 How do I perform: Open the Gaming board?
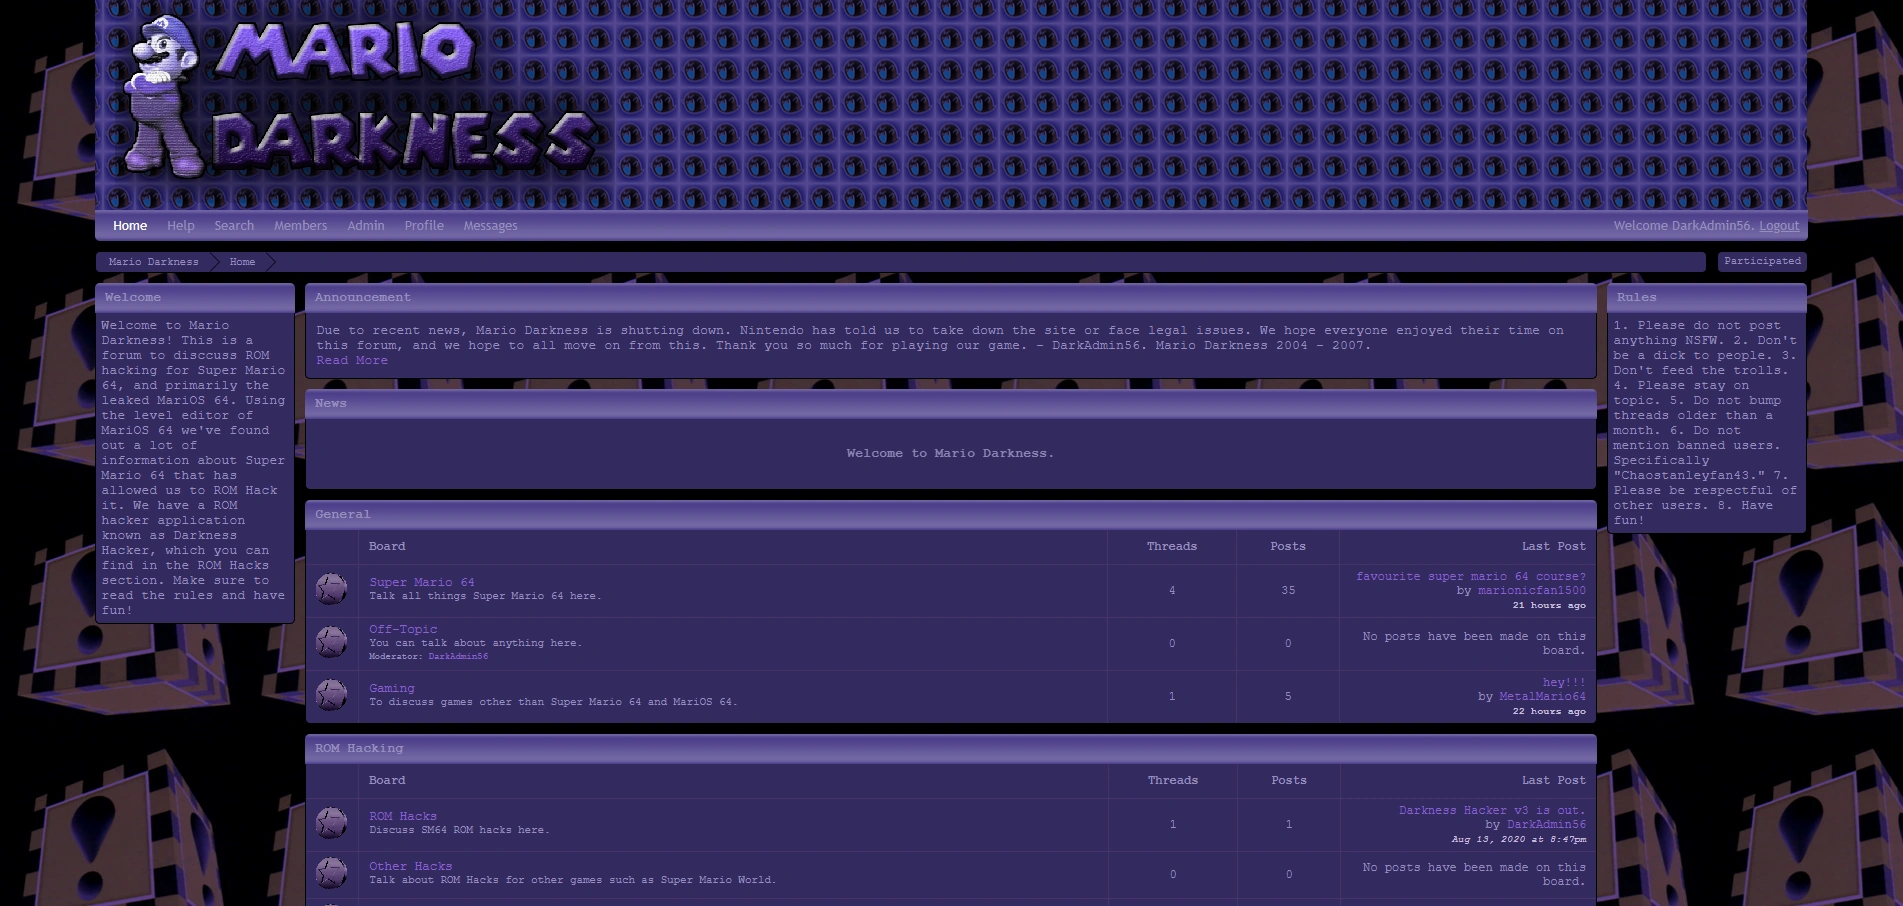(392, 688)
